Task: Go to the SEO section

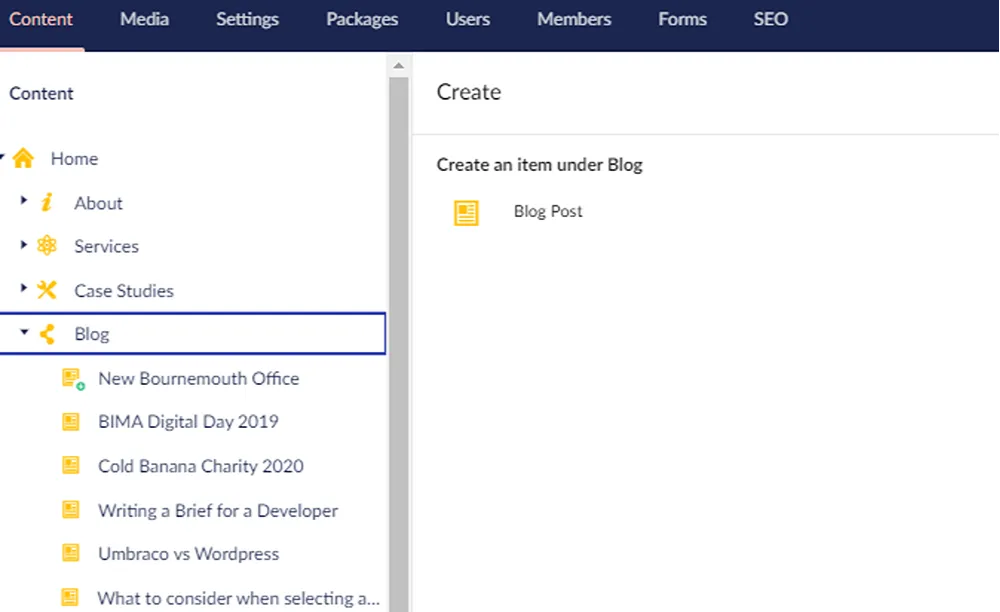Action: [771, 19]
